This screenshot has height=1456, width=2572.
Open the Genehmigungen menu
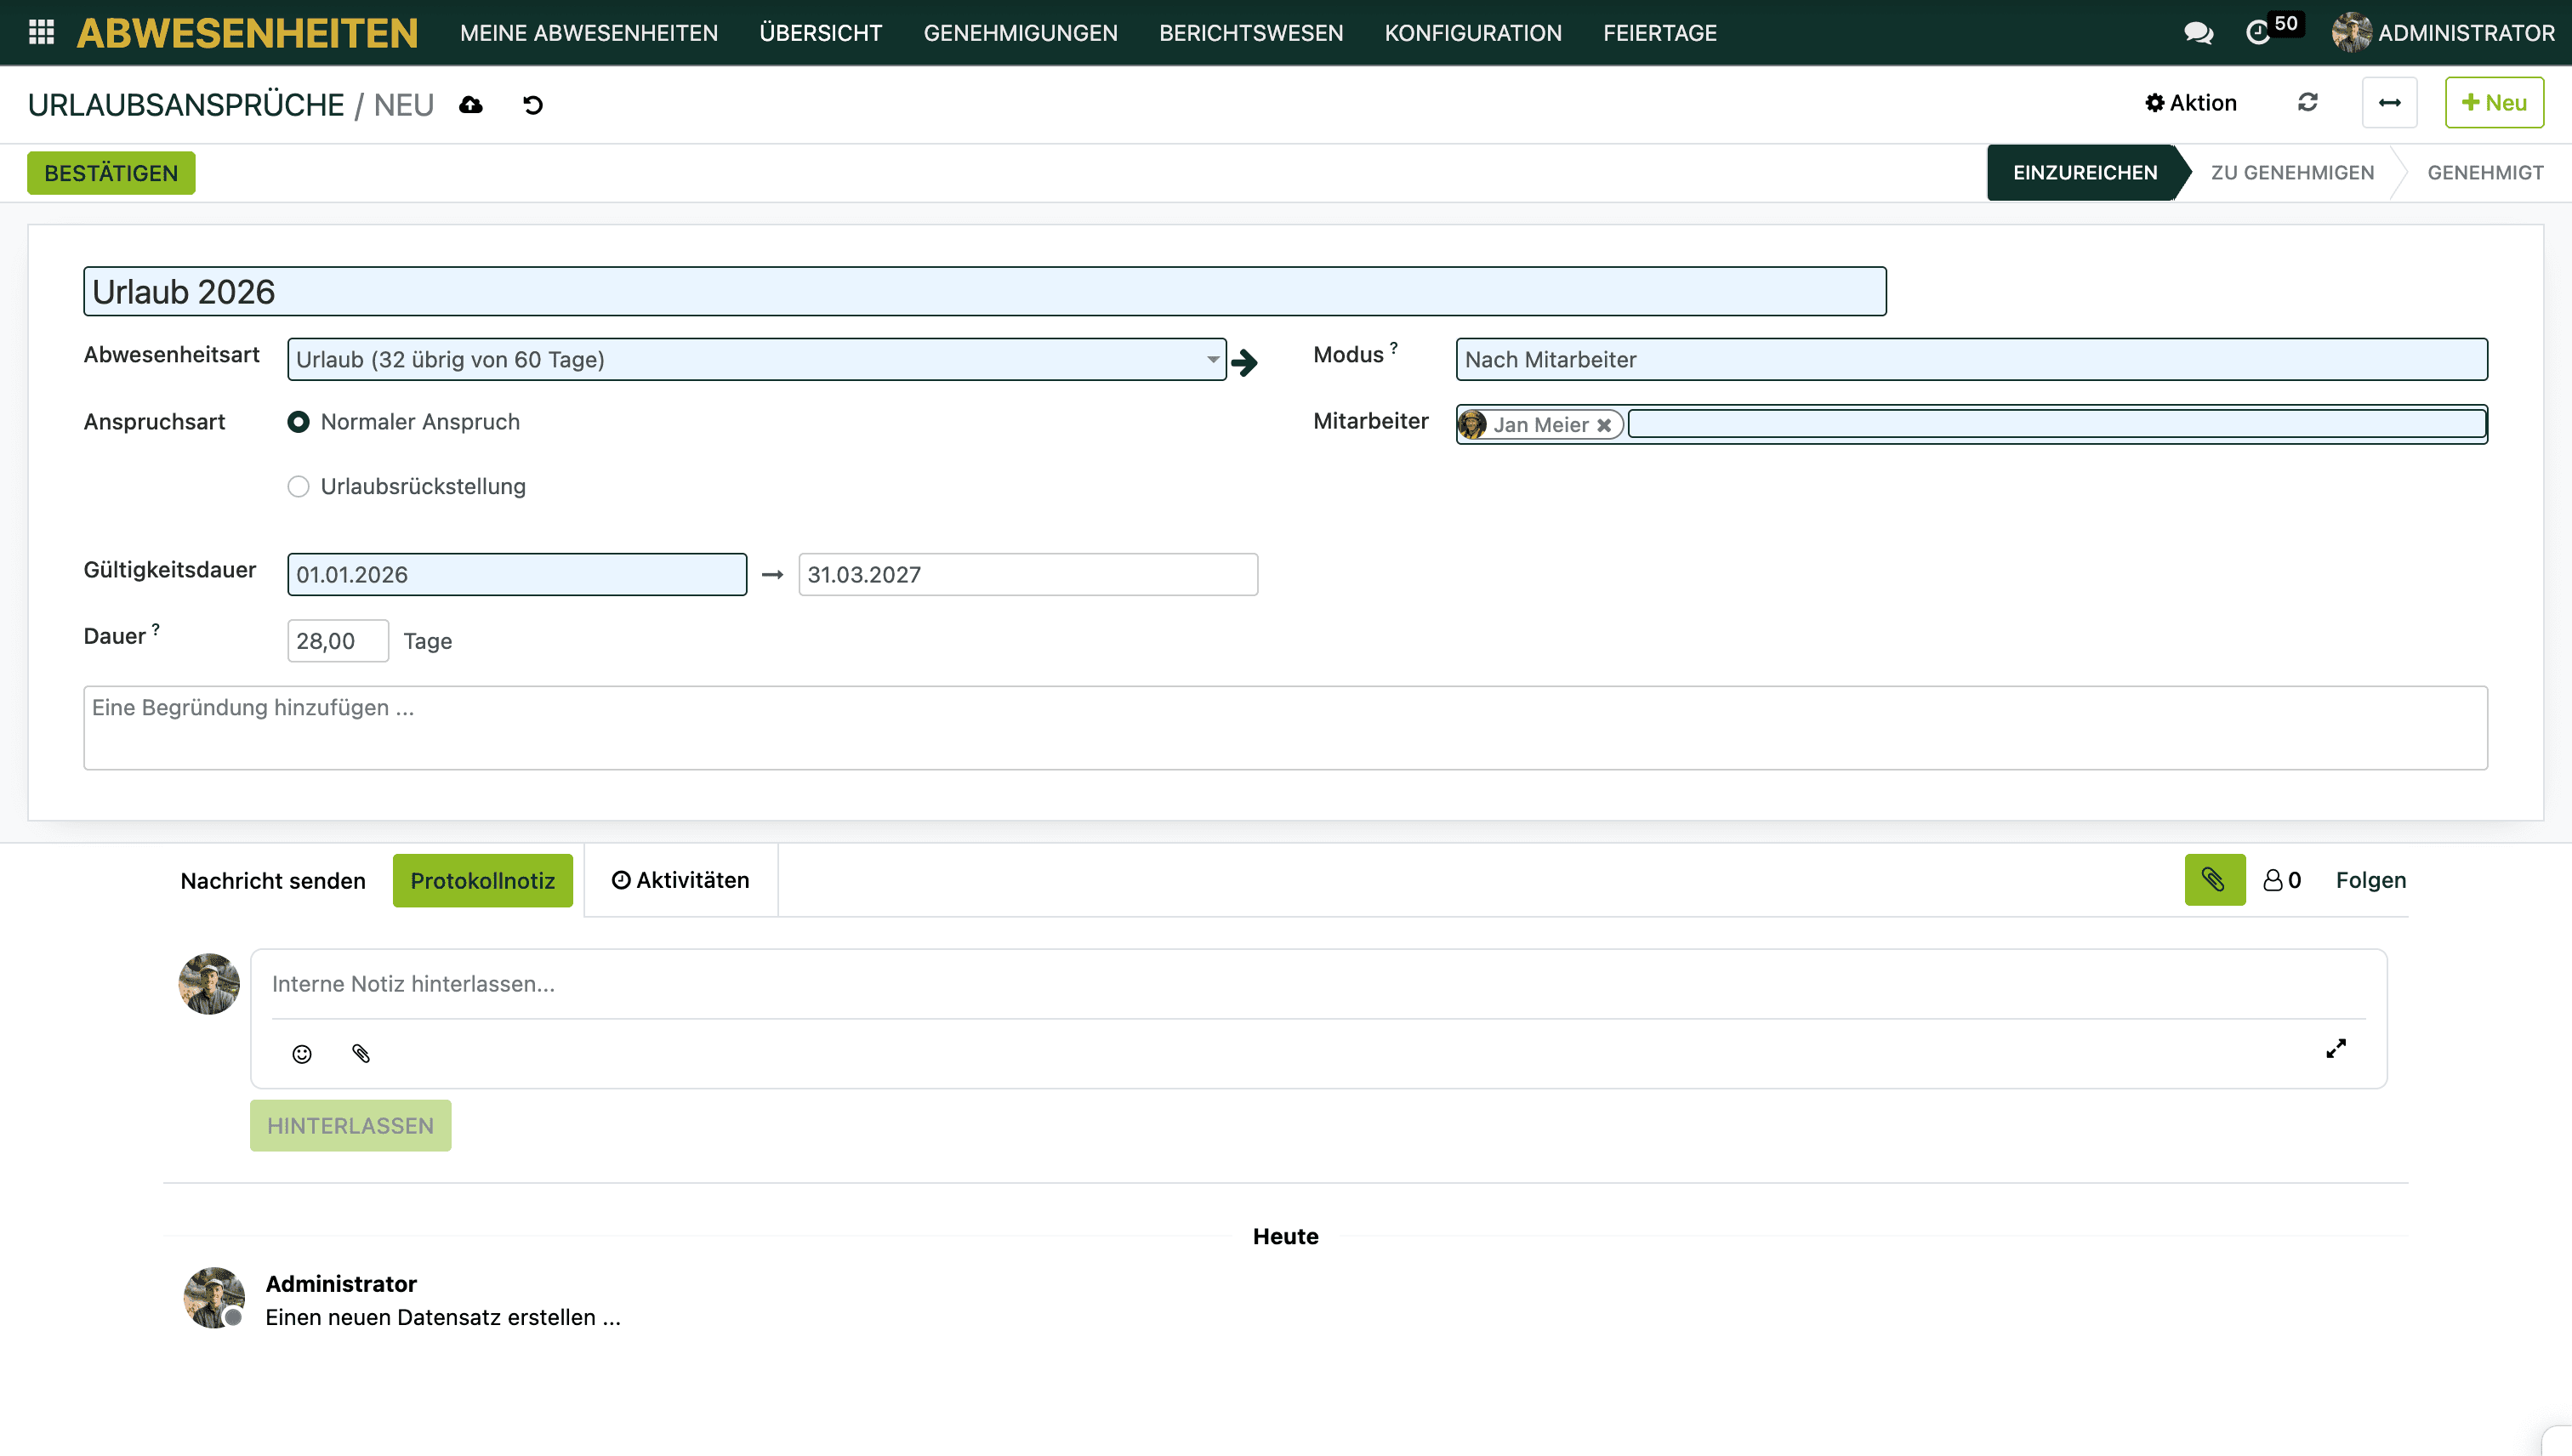1020,33
